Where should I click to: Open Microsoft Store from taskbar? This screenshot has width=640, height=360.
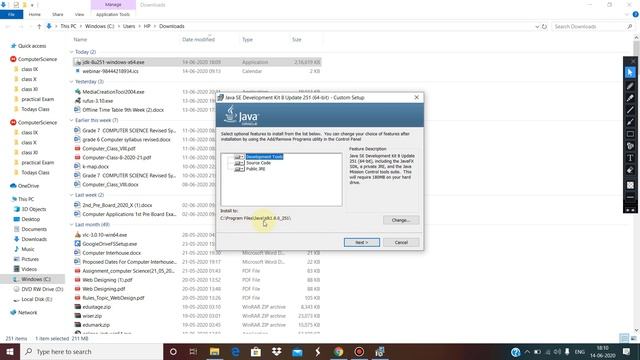256,351
